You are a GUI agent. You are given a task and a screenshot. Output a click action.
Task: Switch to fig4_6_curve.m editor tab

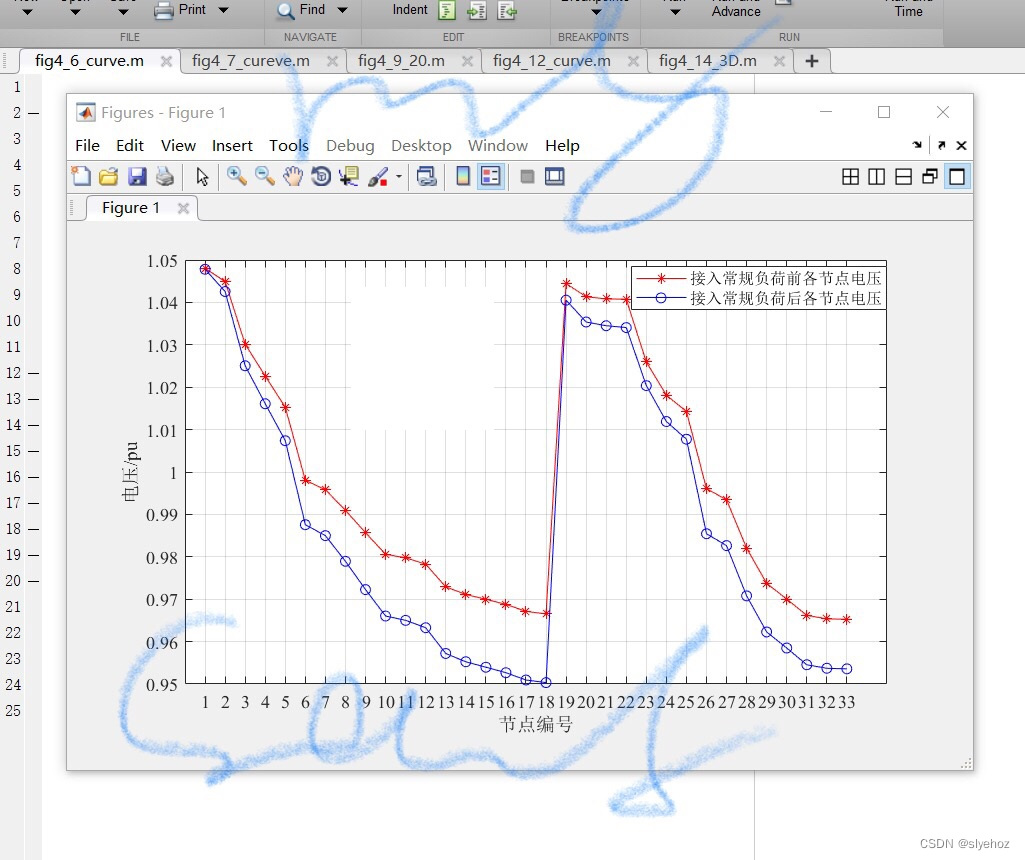(x=90, y=61)
